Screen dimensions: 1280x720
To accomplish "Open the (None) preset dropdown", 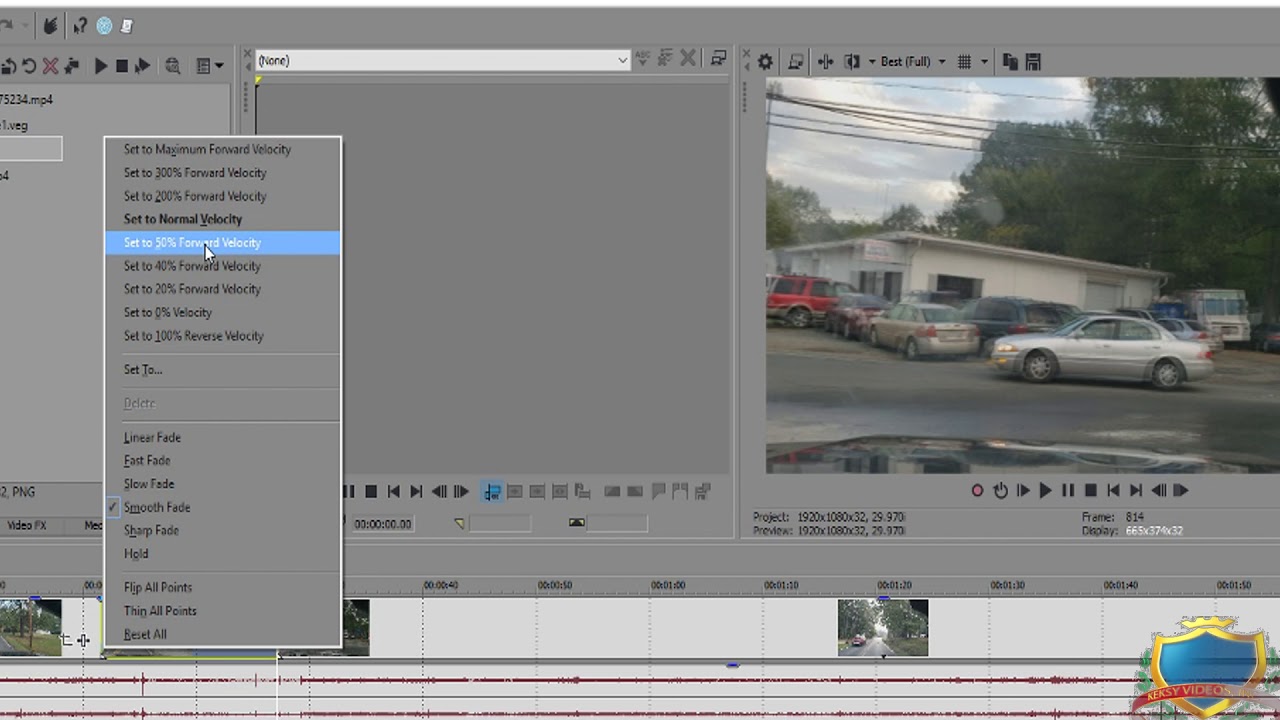I will pos(443,60).
